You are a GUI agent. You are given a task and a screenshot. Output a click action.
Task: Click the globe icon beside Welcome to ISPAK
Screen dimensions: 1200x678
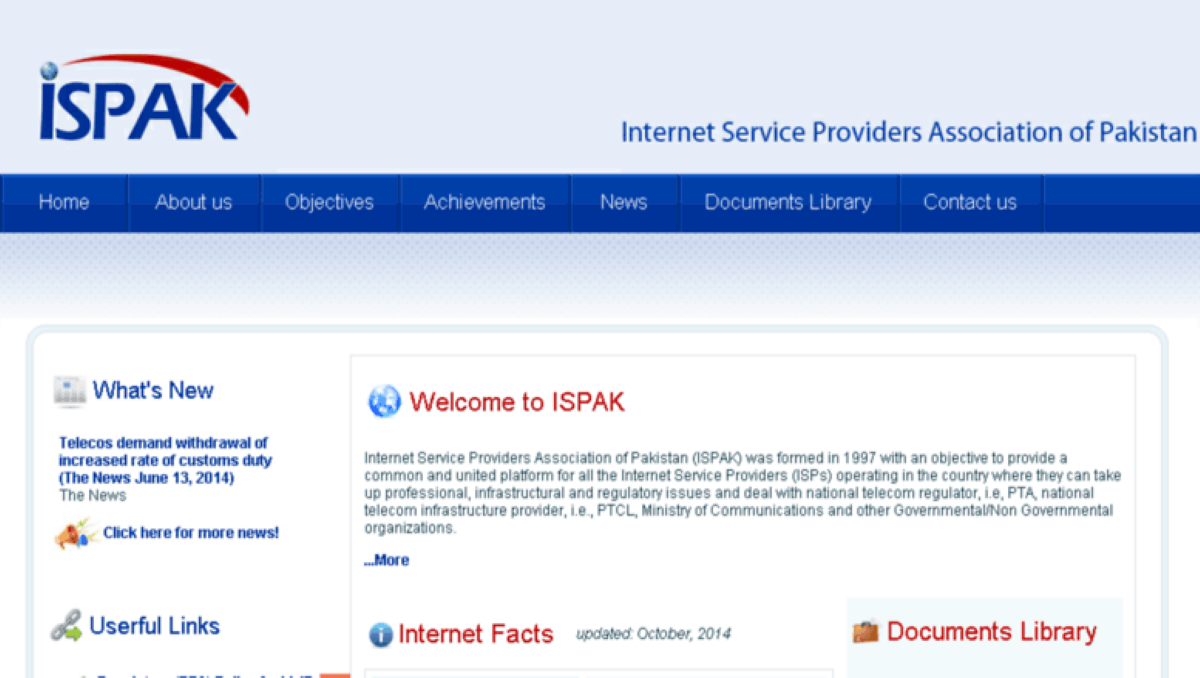click(384, 402)
